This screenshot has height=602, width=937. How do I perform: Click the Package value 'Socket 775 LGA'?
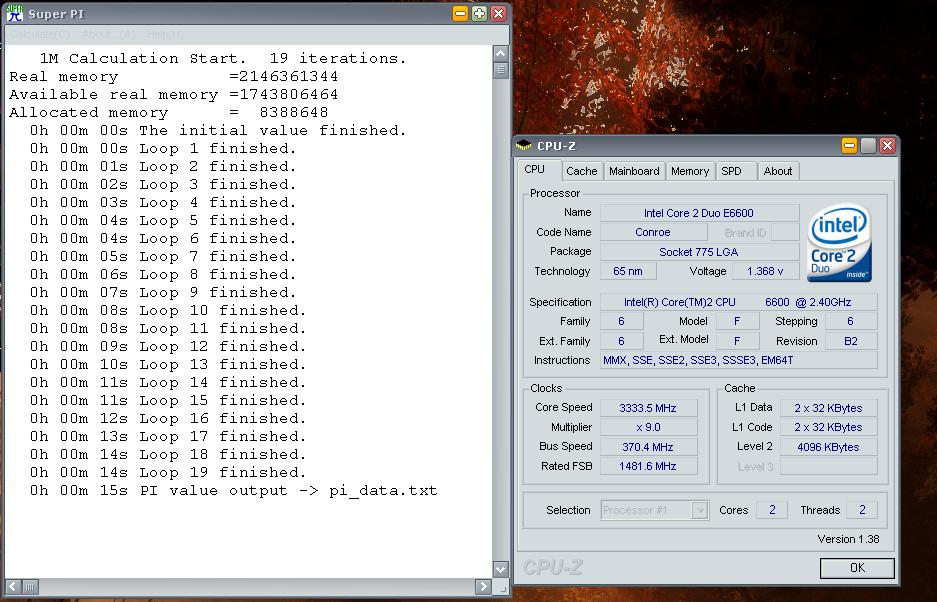coord(699,252)
